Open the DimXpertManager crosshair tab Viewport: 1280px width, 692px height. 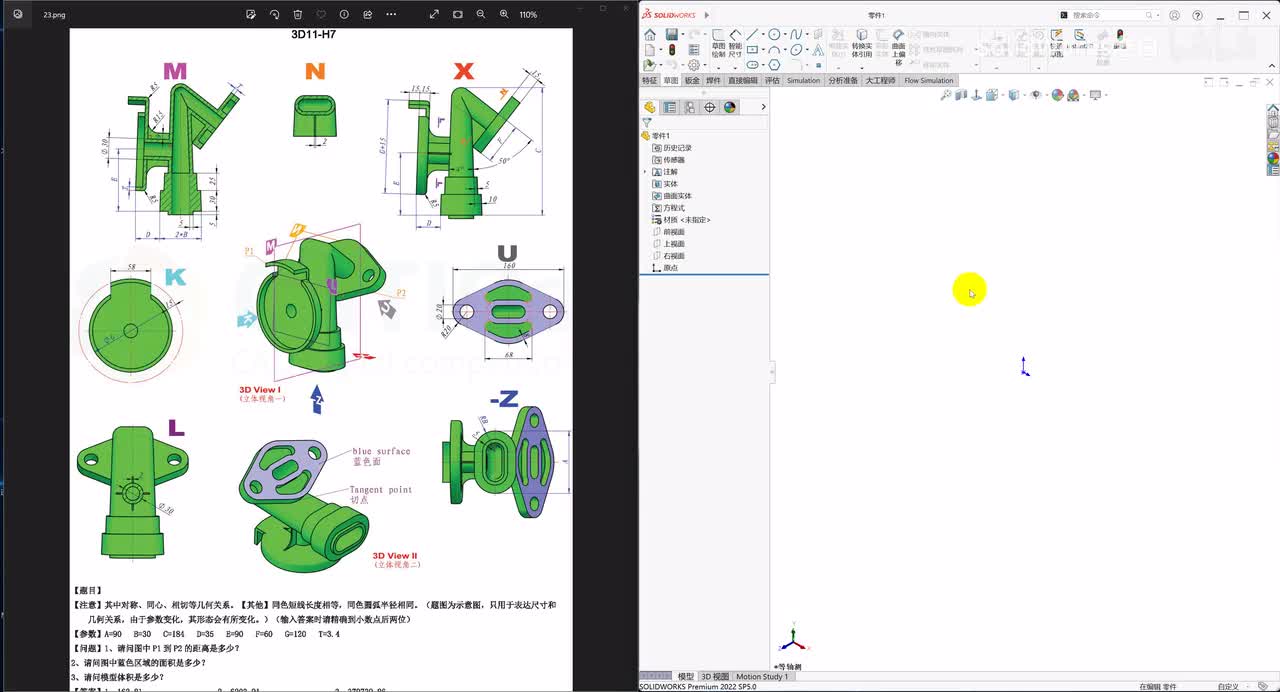[710, 107]
